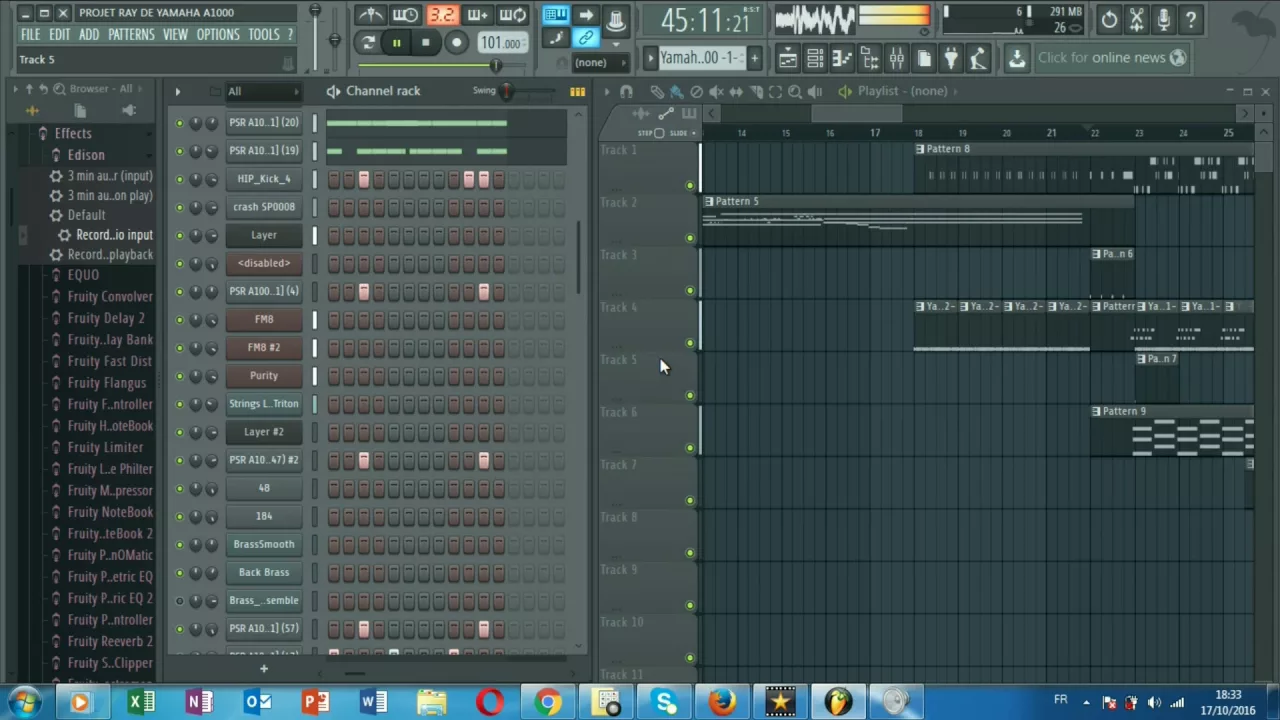
Task: Select the crash SP0008 channel button
Action: point(264,207)
